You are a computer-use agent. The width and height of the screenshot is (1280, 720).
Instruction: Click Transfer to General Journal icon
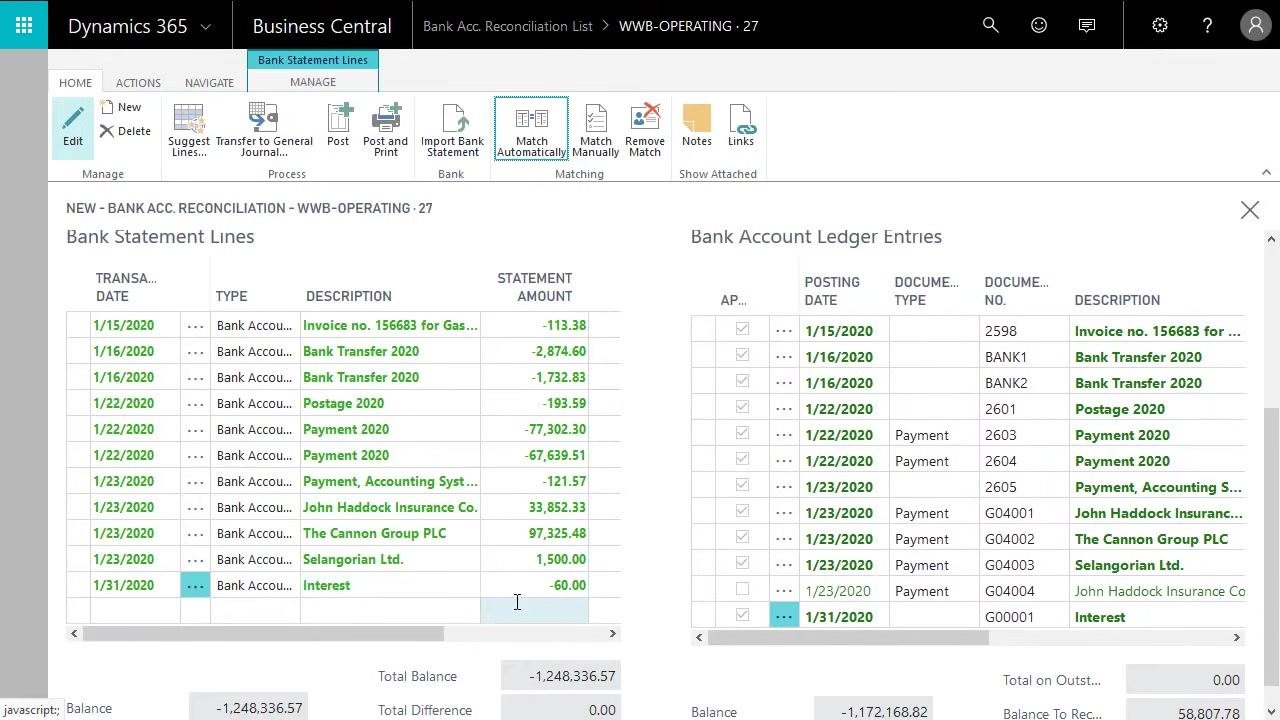tap(264, 130)
